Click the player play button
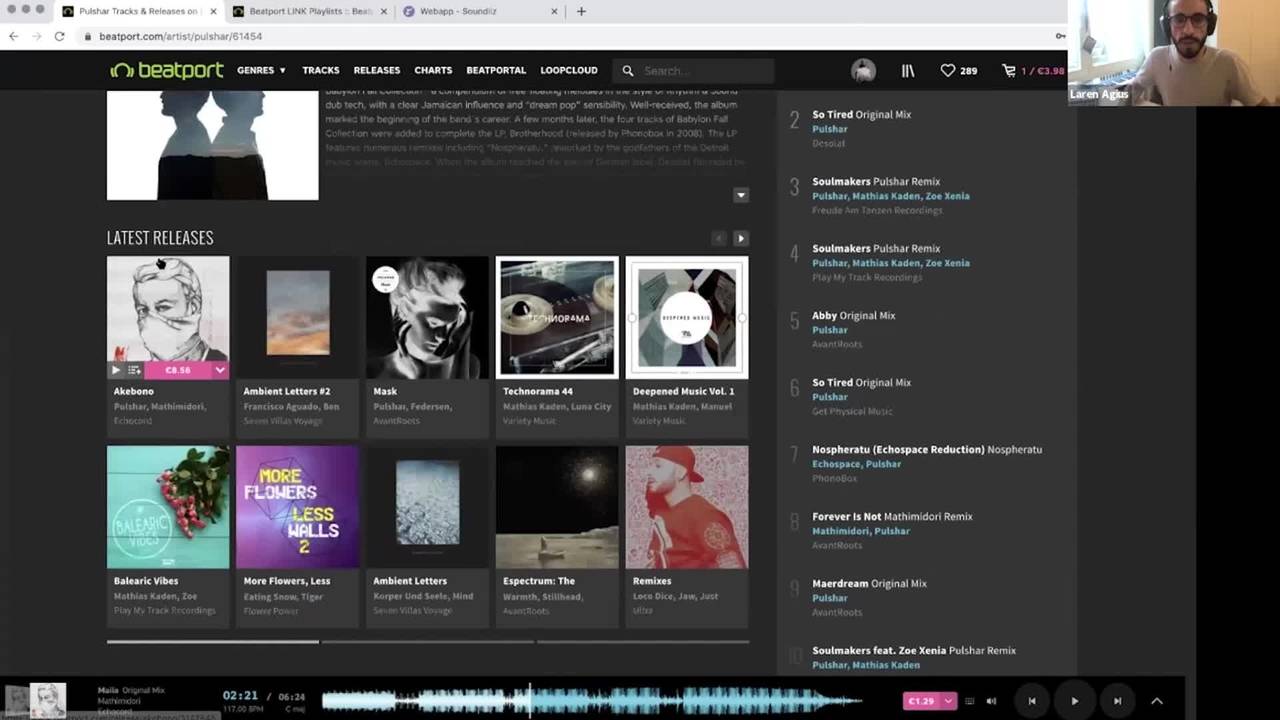The image size is (1280, 720). (1075, 701)
